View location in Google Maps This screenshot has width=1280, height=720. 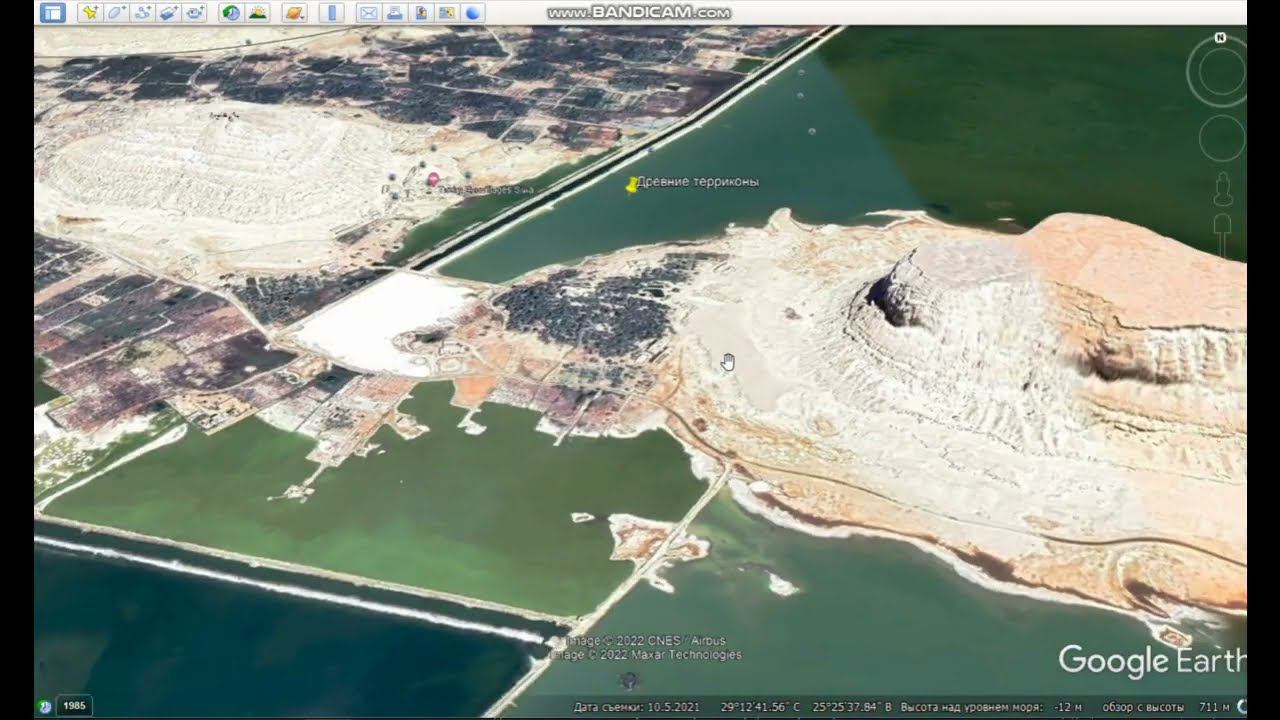446,13
